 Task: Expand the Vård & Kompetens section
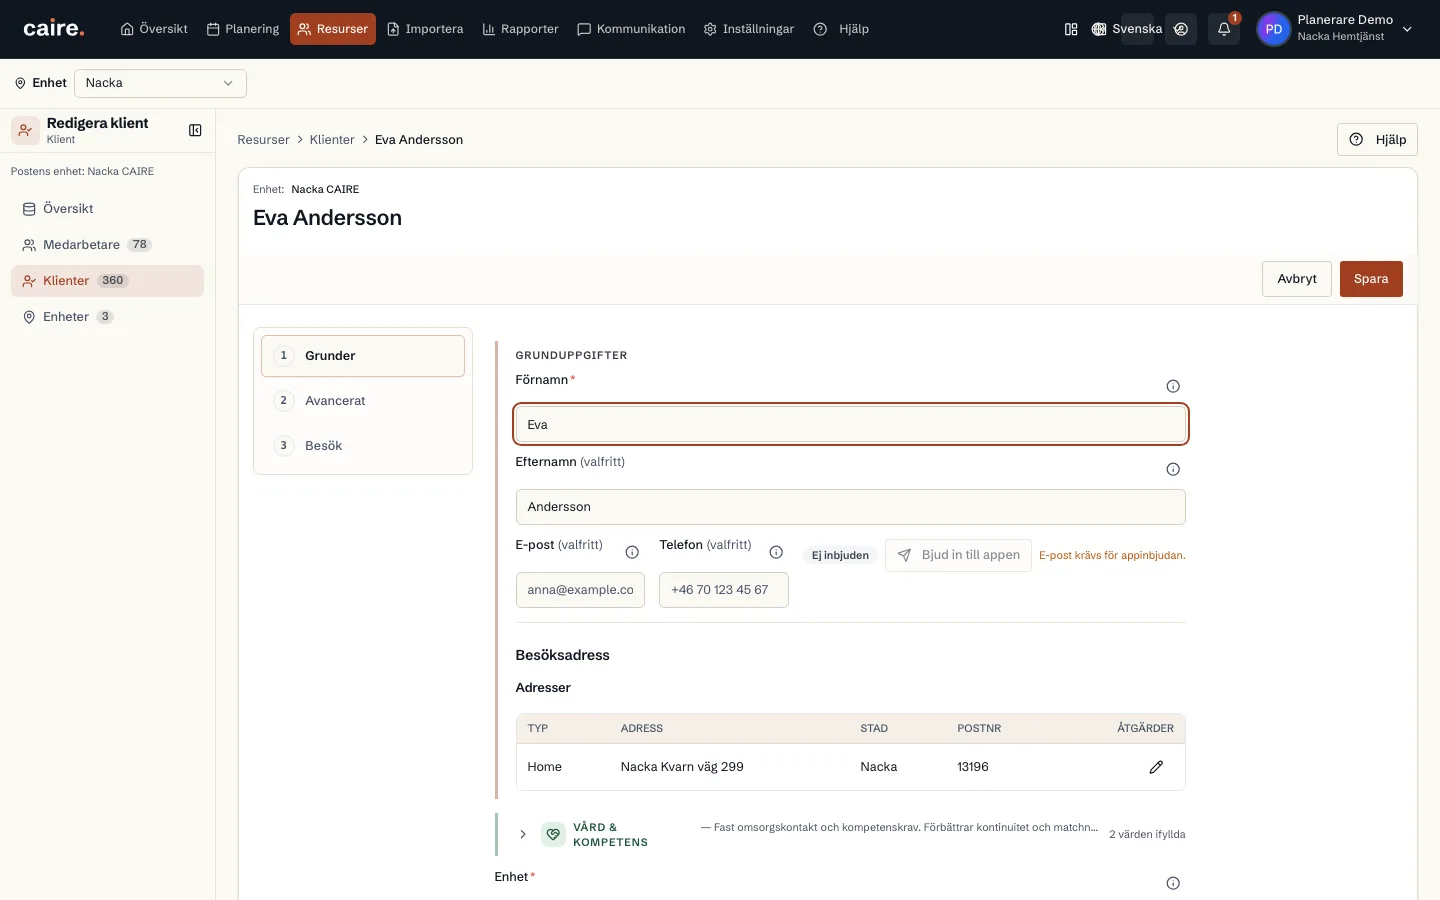click(523, 834)
